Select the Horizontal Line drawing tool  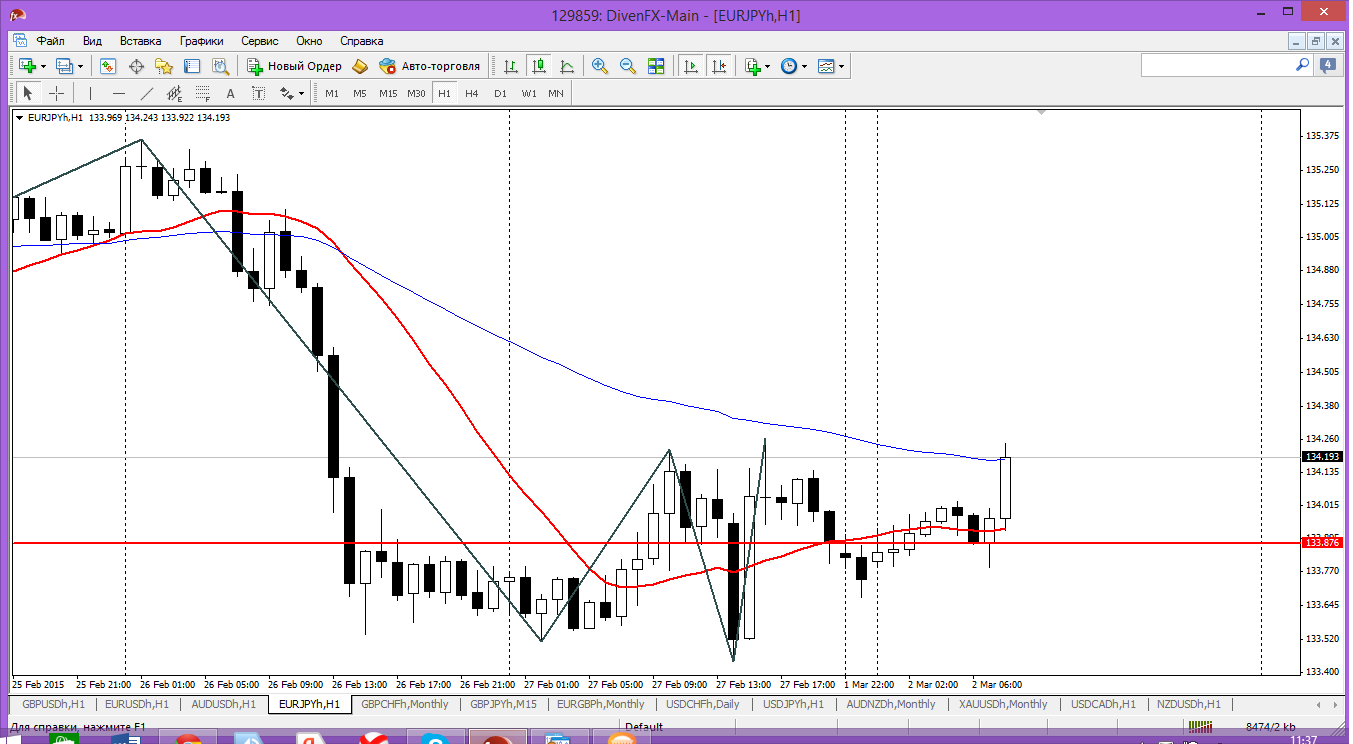pos(119,93)
